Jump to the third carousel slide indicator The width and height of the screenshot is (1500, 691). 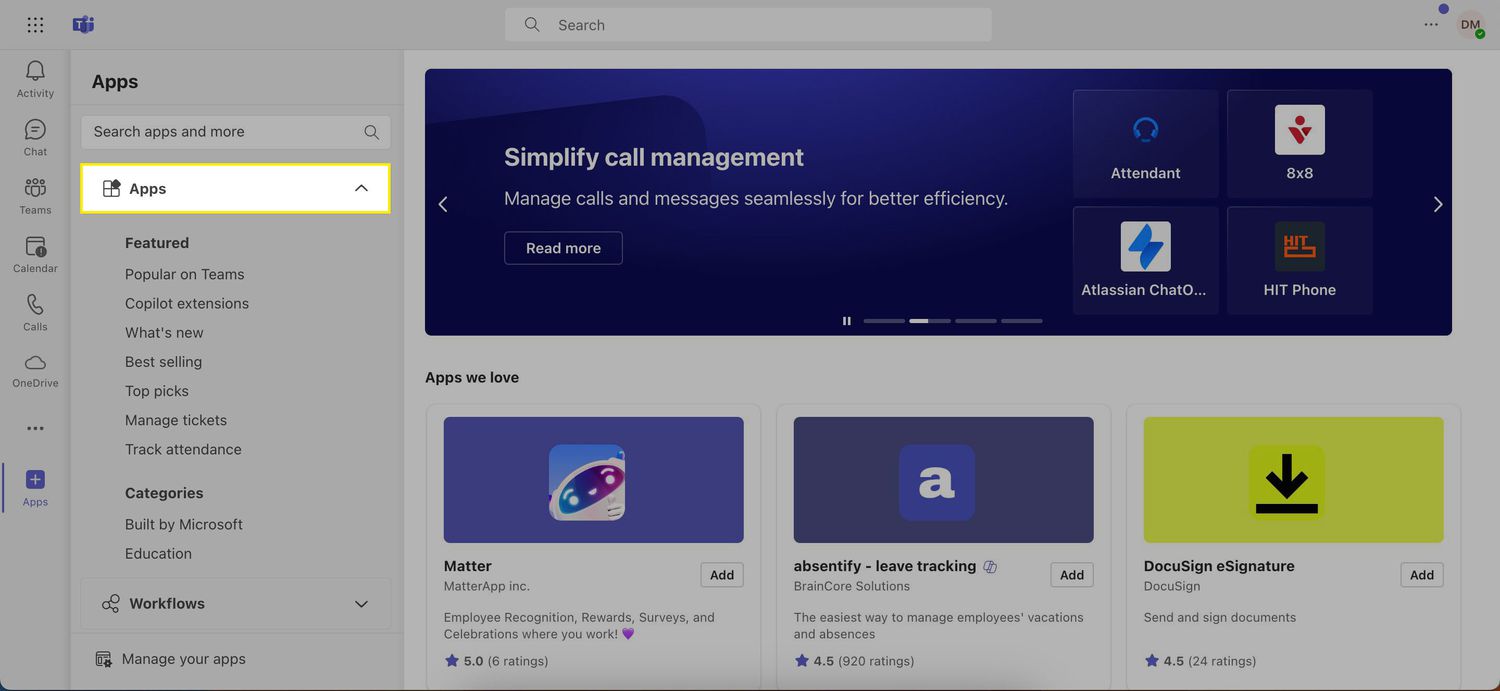pos(975,321)
